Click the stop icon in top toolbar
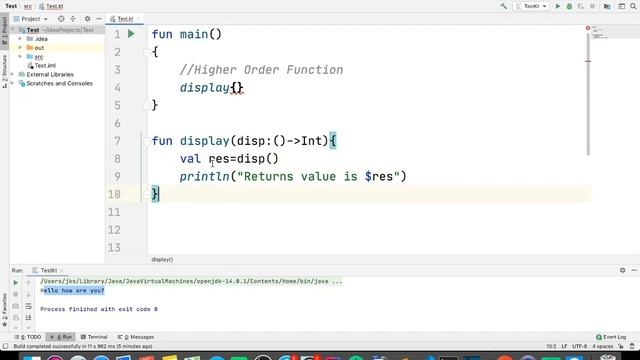Screen dimensions: 640x360 [592, 6]
